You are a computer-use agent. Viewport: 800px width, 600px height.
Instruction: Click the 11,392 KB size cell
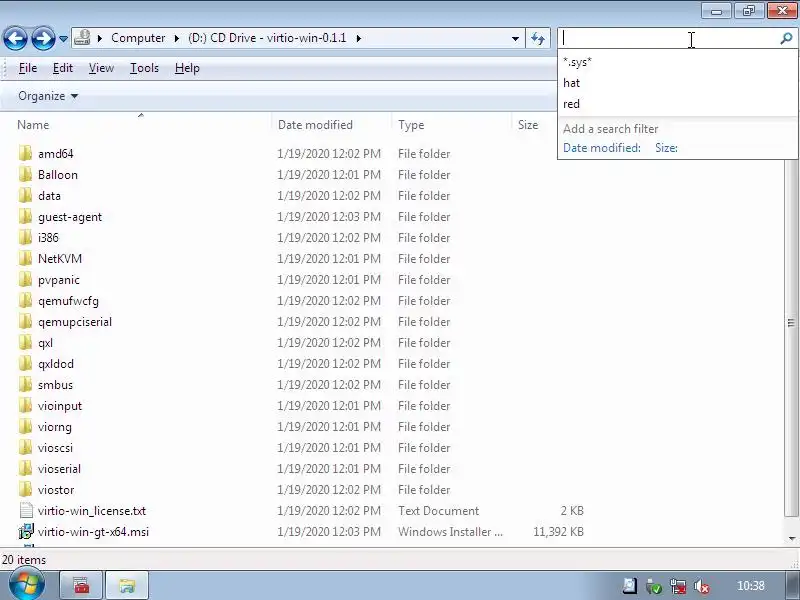558,532
